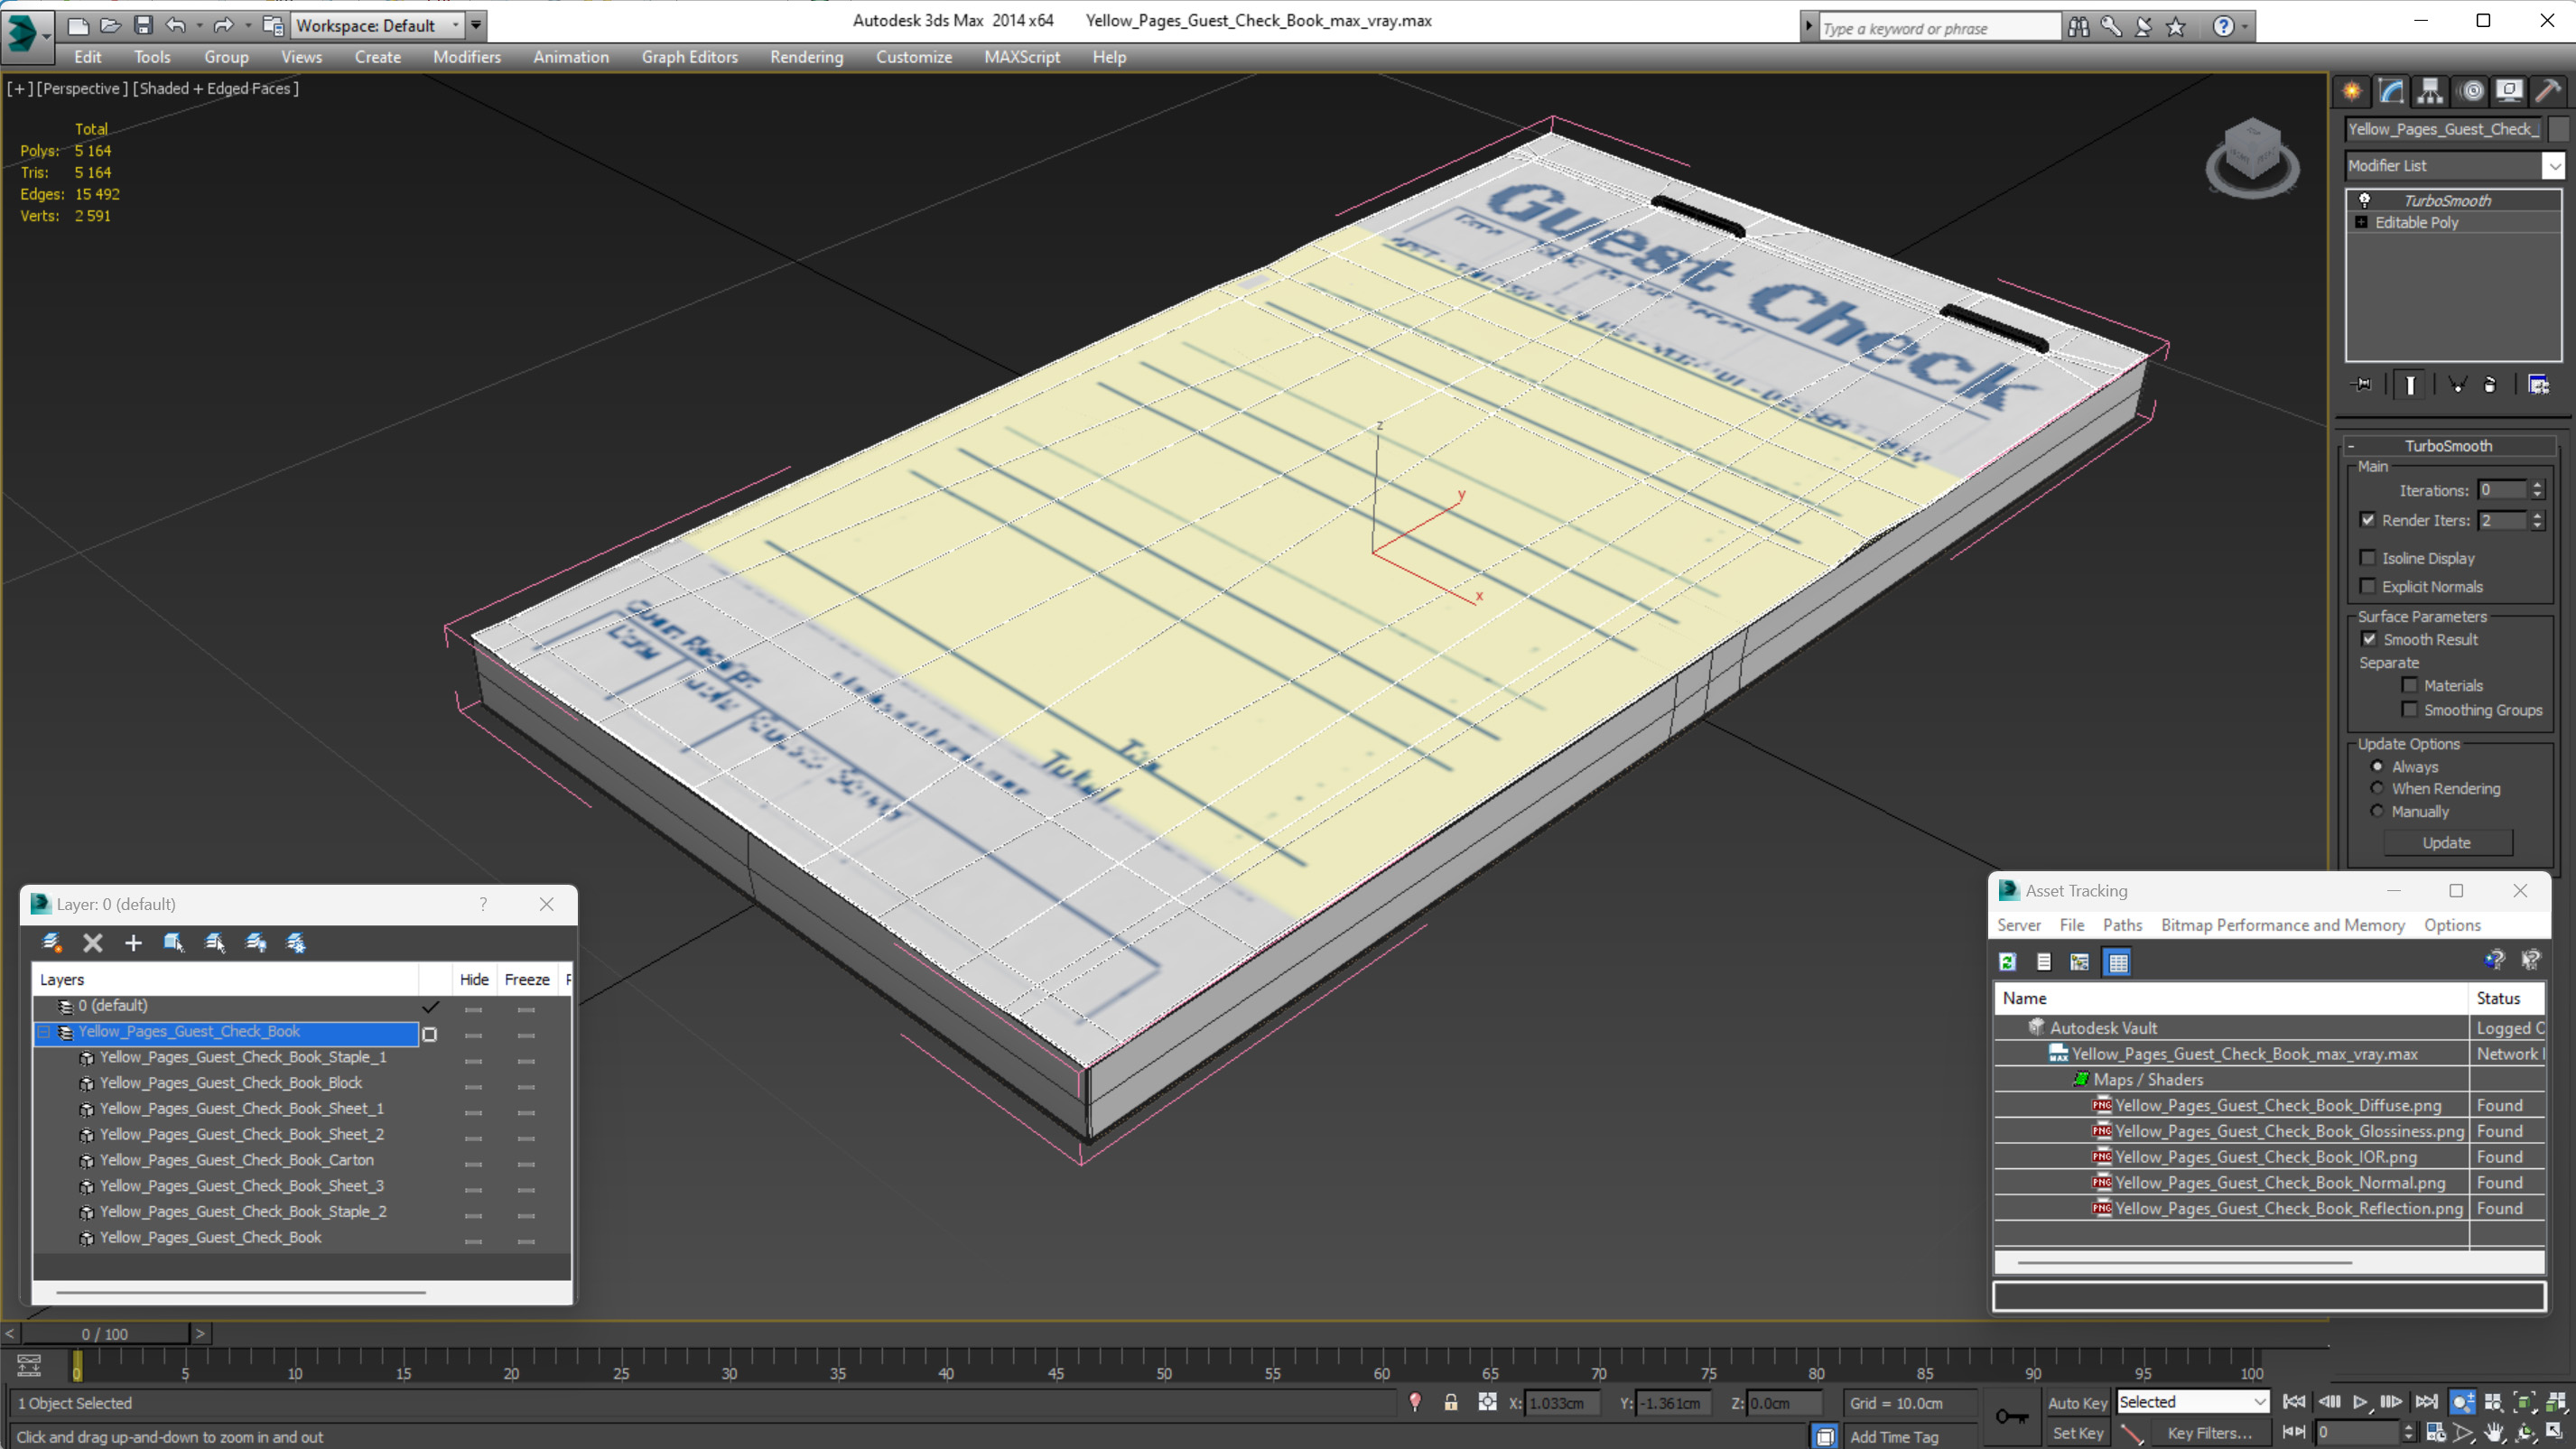Click the Auto Key button

2077,1403
